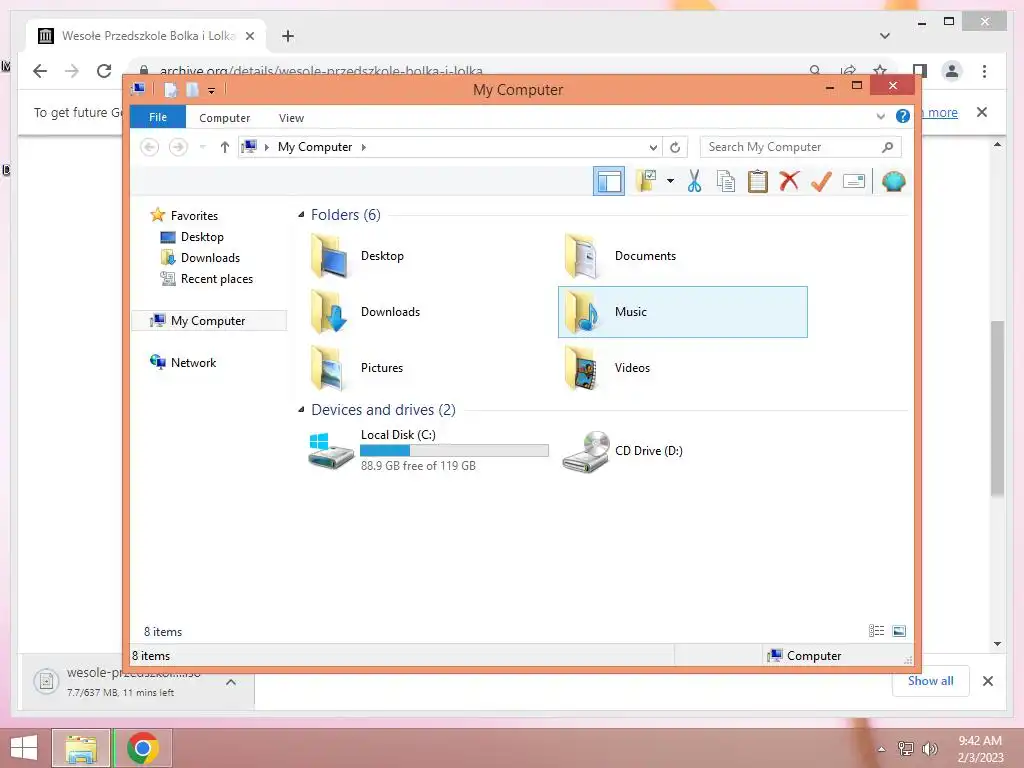Expand My Computer breadcrumb arrow
1024x768 pixels.
click(x=364, y=147)
